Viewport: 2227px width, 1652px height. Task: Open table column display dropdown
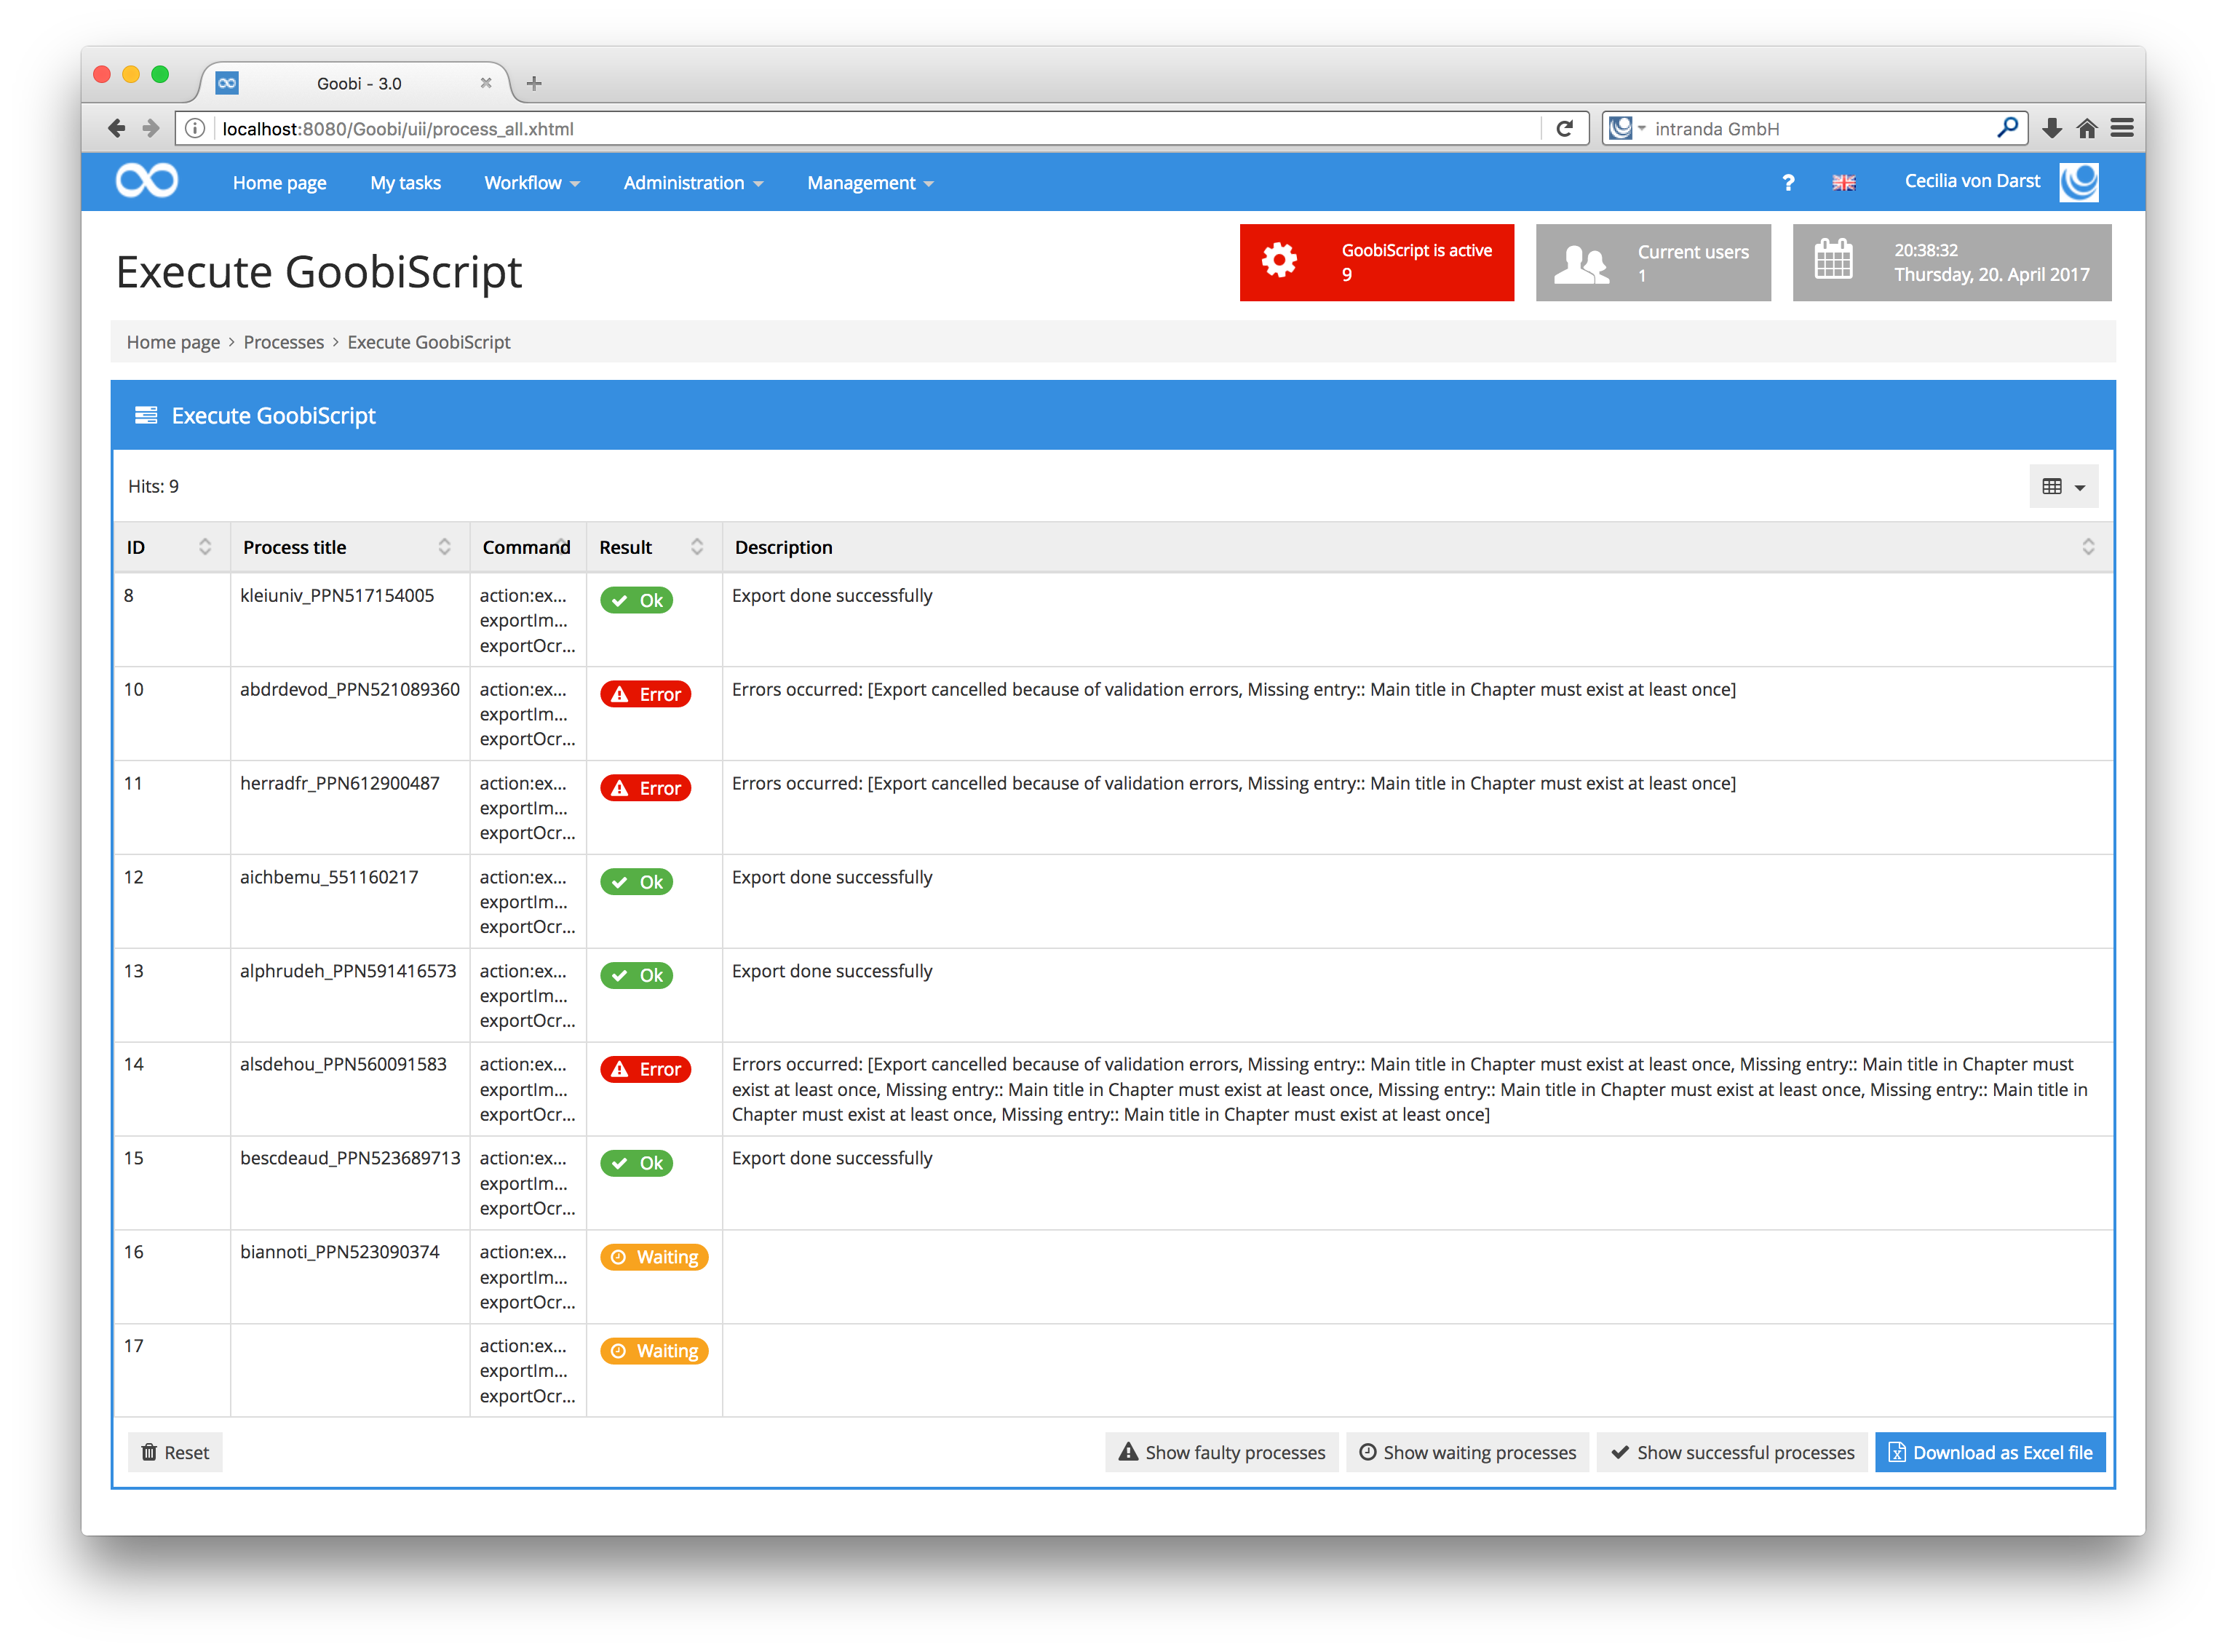click(x=2063, y=486)
